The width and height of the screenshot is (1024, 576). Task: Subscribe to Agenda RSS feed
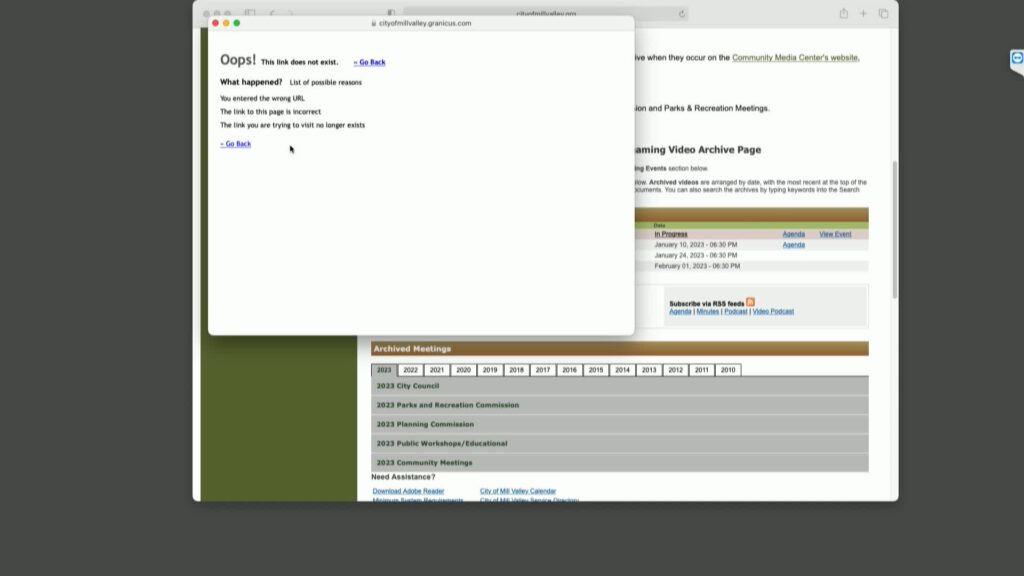click(680, 312)
